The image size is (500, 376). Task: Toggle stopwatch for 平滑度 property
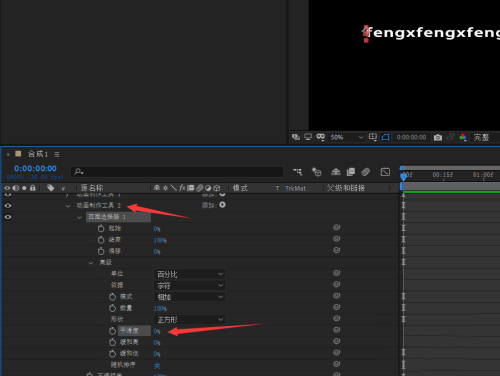click(x=112, y=331)
